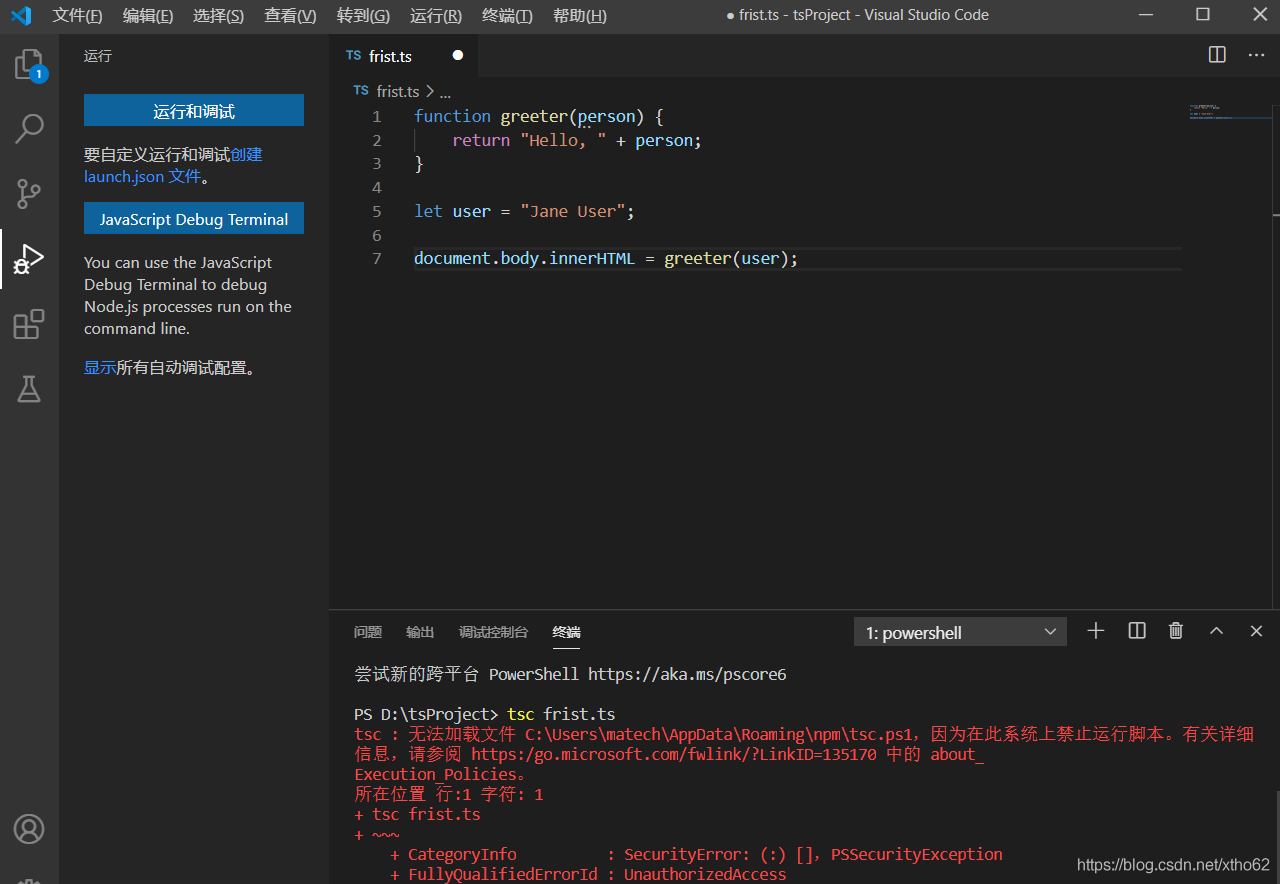1280x884 pixels.
Task: Open editor more actions ellipsis
Action: (x=1256, y=55)
